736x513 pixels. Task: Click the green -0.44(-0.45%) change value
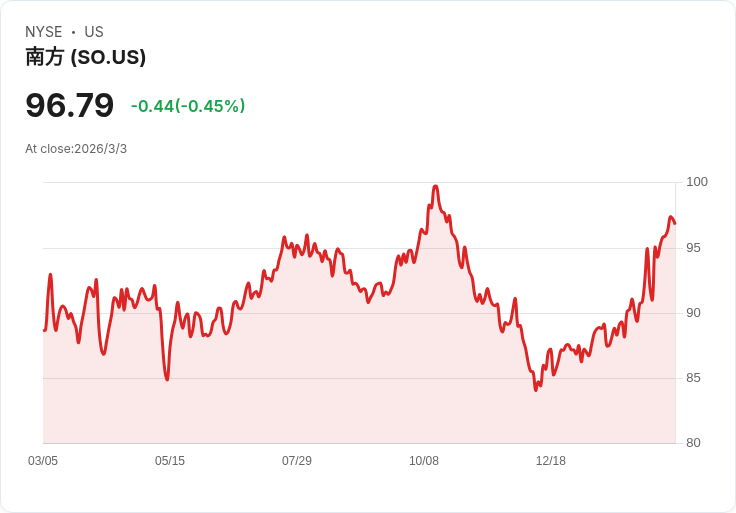tap(188, 106)
